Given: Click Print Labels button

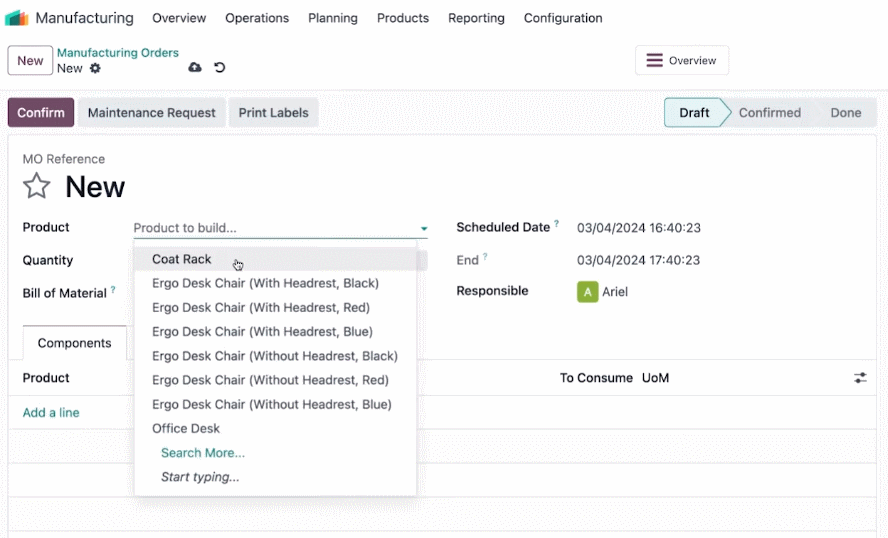Looking at the screenshot, I should click(274, 112).
